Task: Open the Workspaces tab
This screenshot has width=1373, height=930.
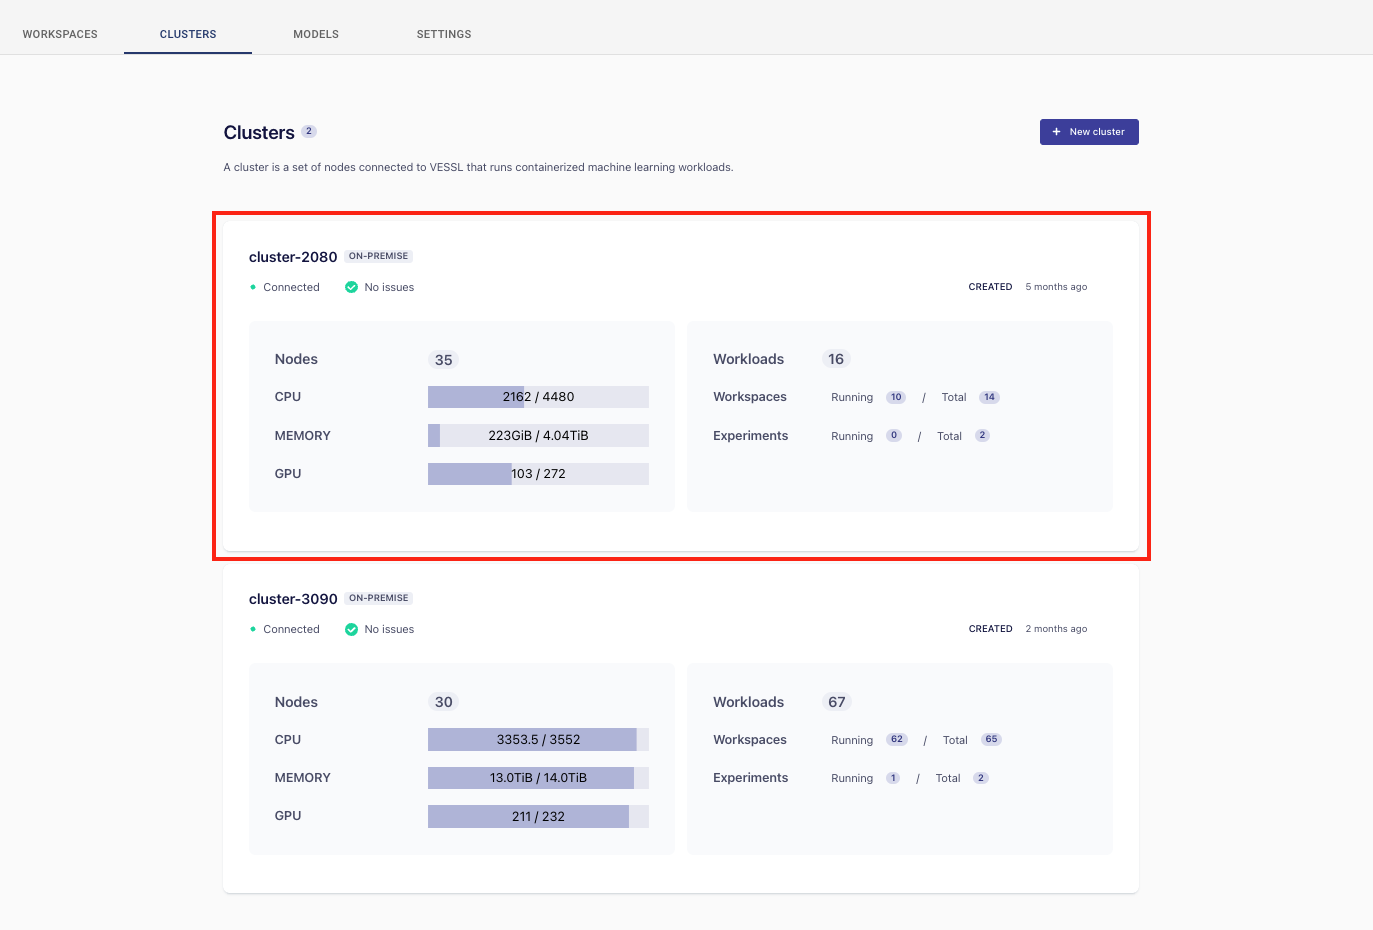Action: [60, 34]
